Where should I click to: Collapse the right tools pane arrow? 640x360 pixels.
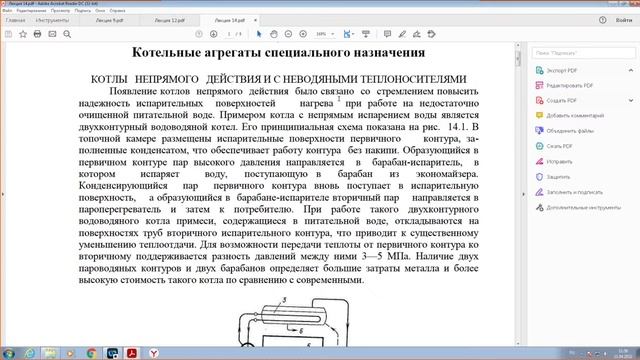[524, 194]
